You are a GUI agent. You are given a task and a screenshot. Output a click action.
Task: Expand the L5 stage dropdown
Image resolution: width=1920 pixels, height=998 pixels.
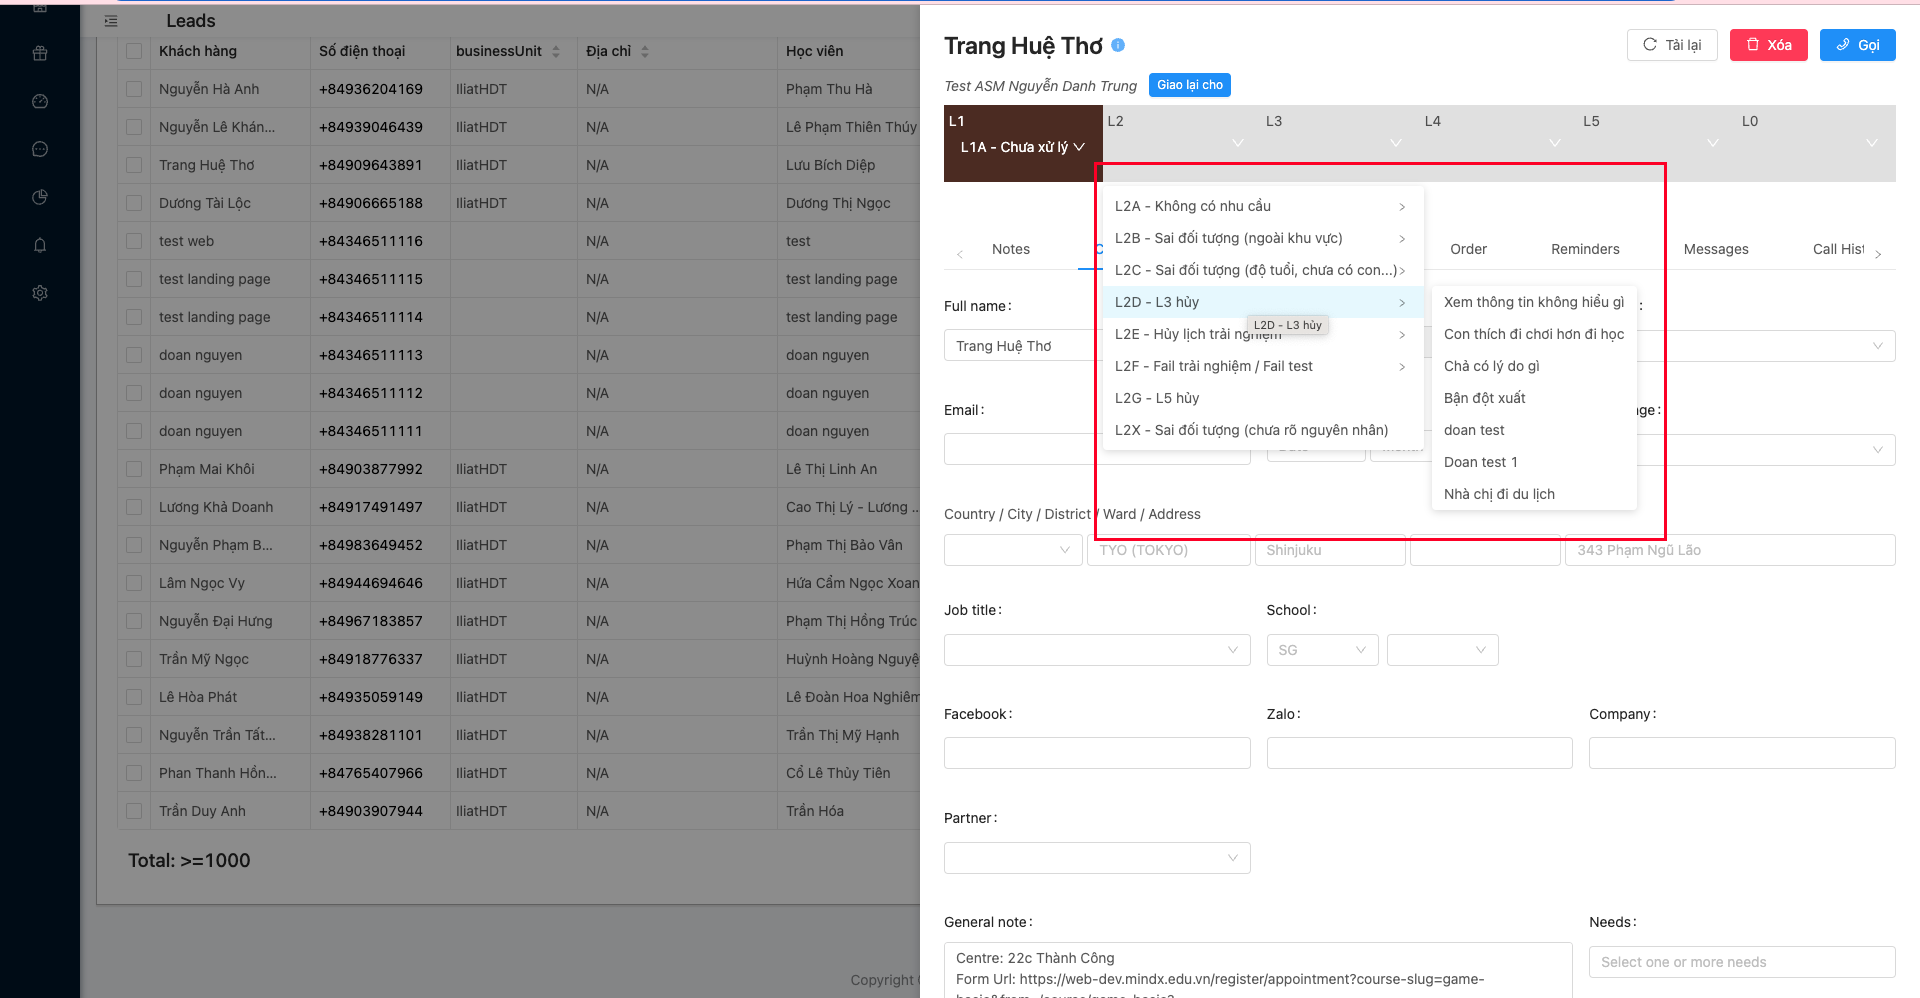click(1713, 143)
